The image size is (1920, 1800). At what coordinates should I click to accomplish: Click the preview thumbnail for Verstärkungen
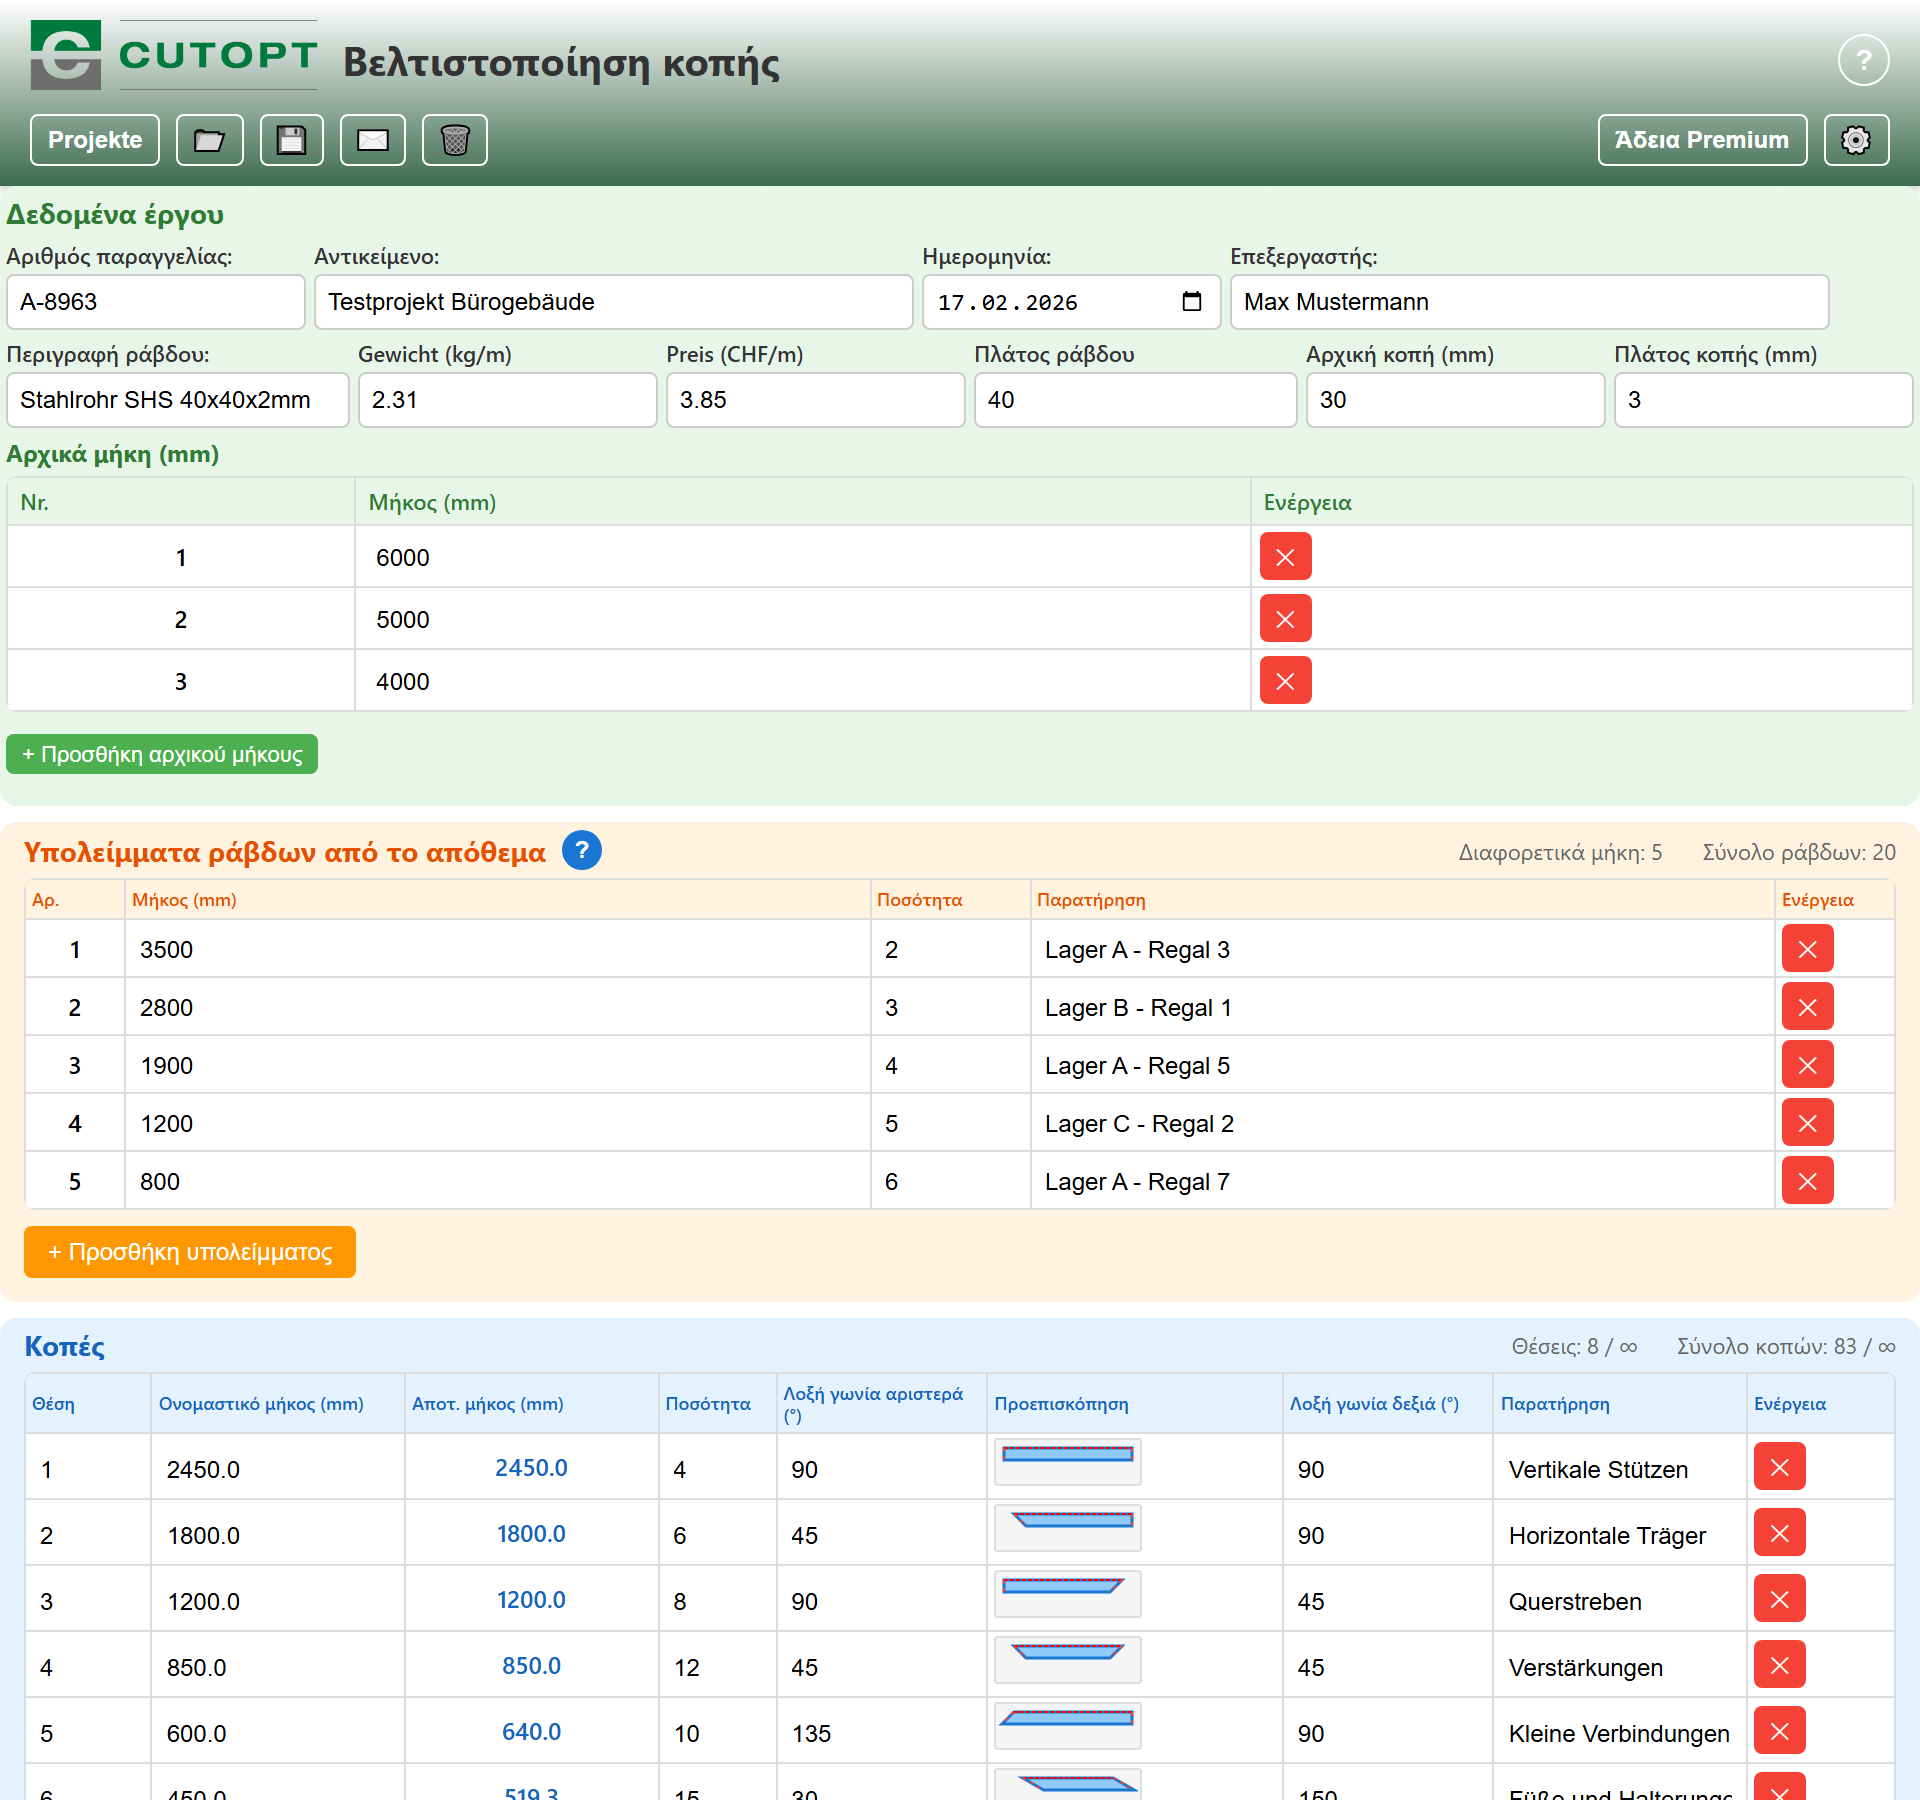(1068, 1660)
